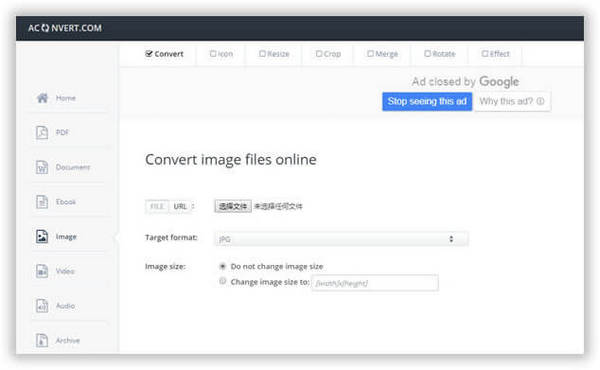The height and width of the screenshot is (370, 600).
Task: Click the Archive file icon in sidebar
Action: pyautogui.click(x=42, y=340)
